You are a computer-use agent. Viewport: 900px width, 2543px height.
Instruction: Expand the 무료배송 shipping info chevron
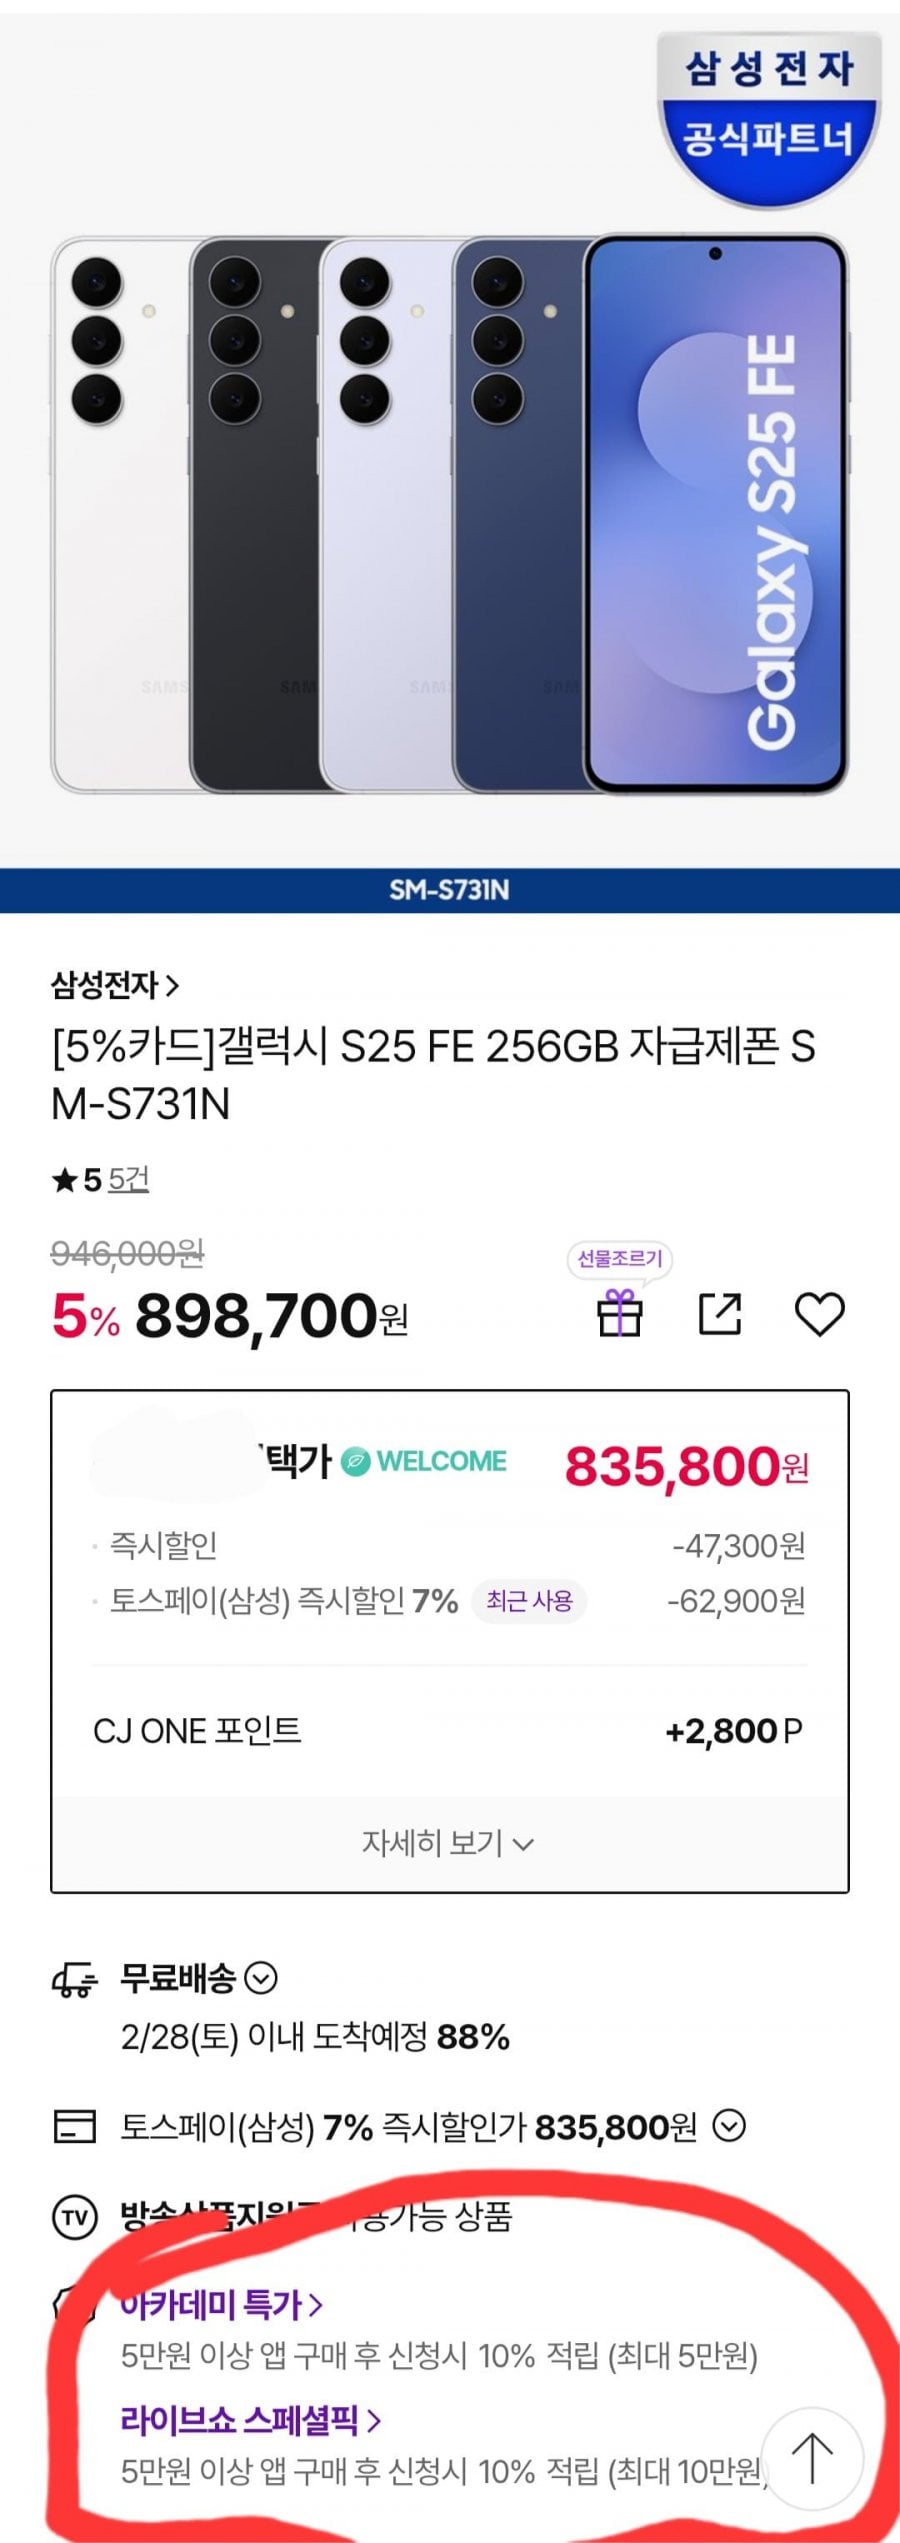coord(261,1977)
